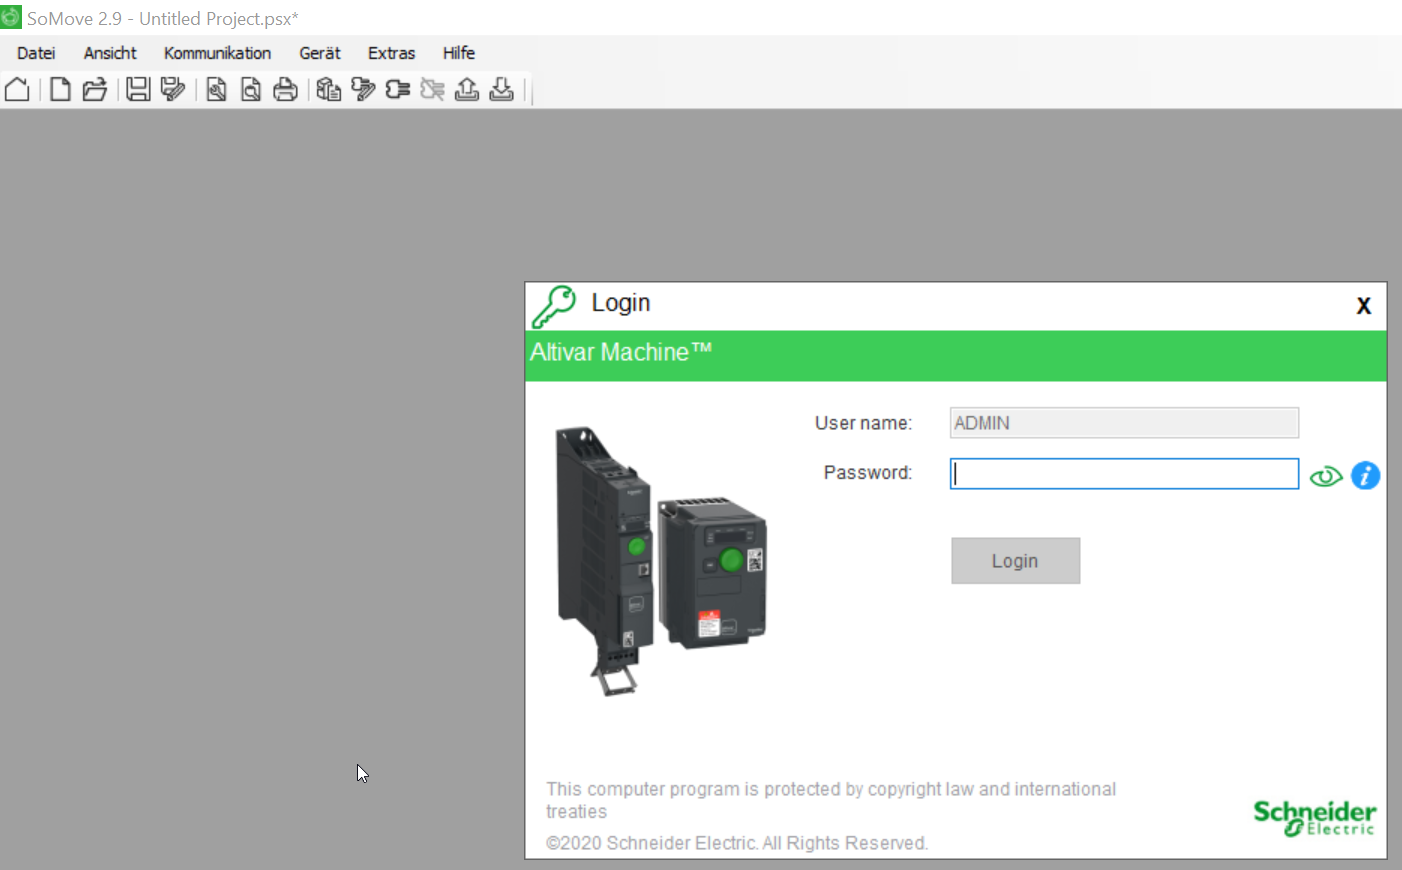The width and height of the screenshot is (1402, 870).
Task: Click the 'Password:' label
Action: coord(867,472)
